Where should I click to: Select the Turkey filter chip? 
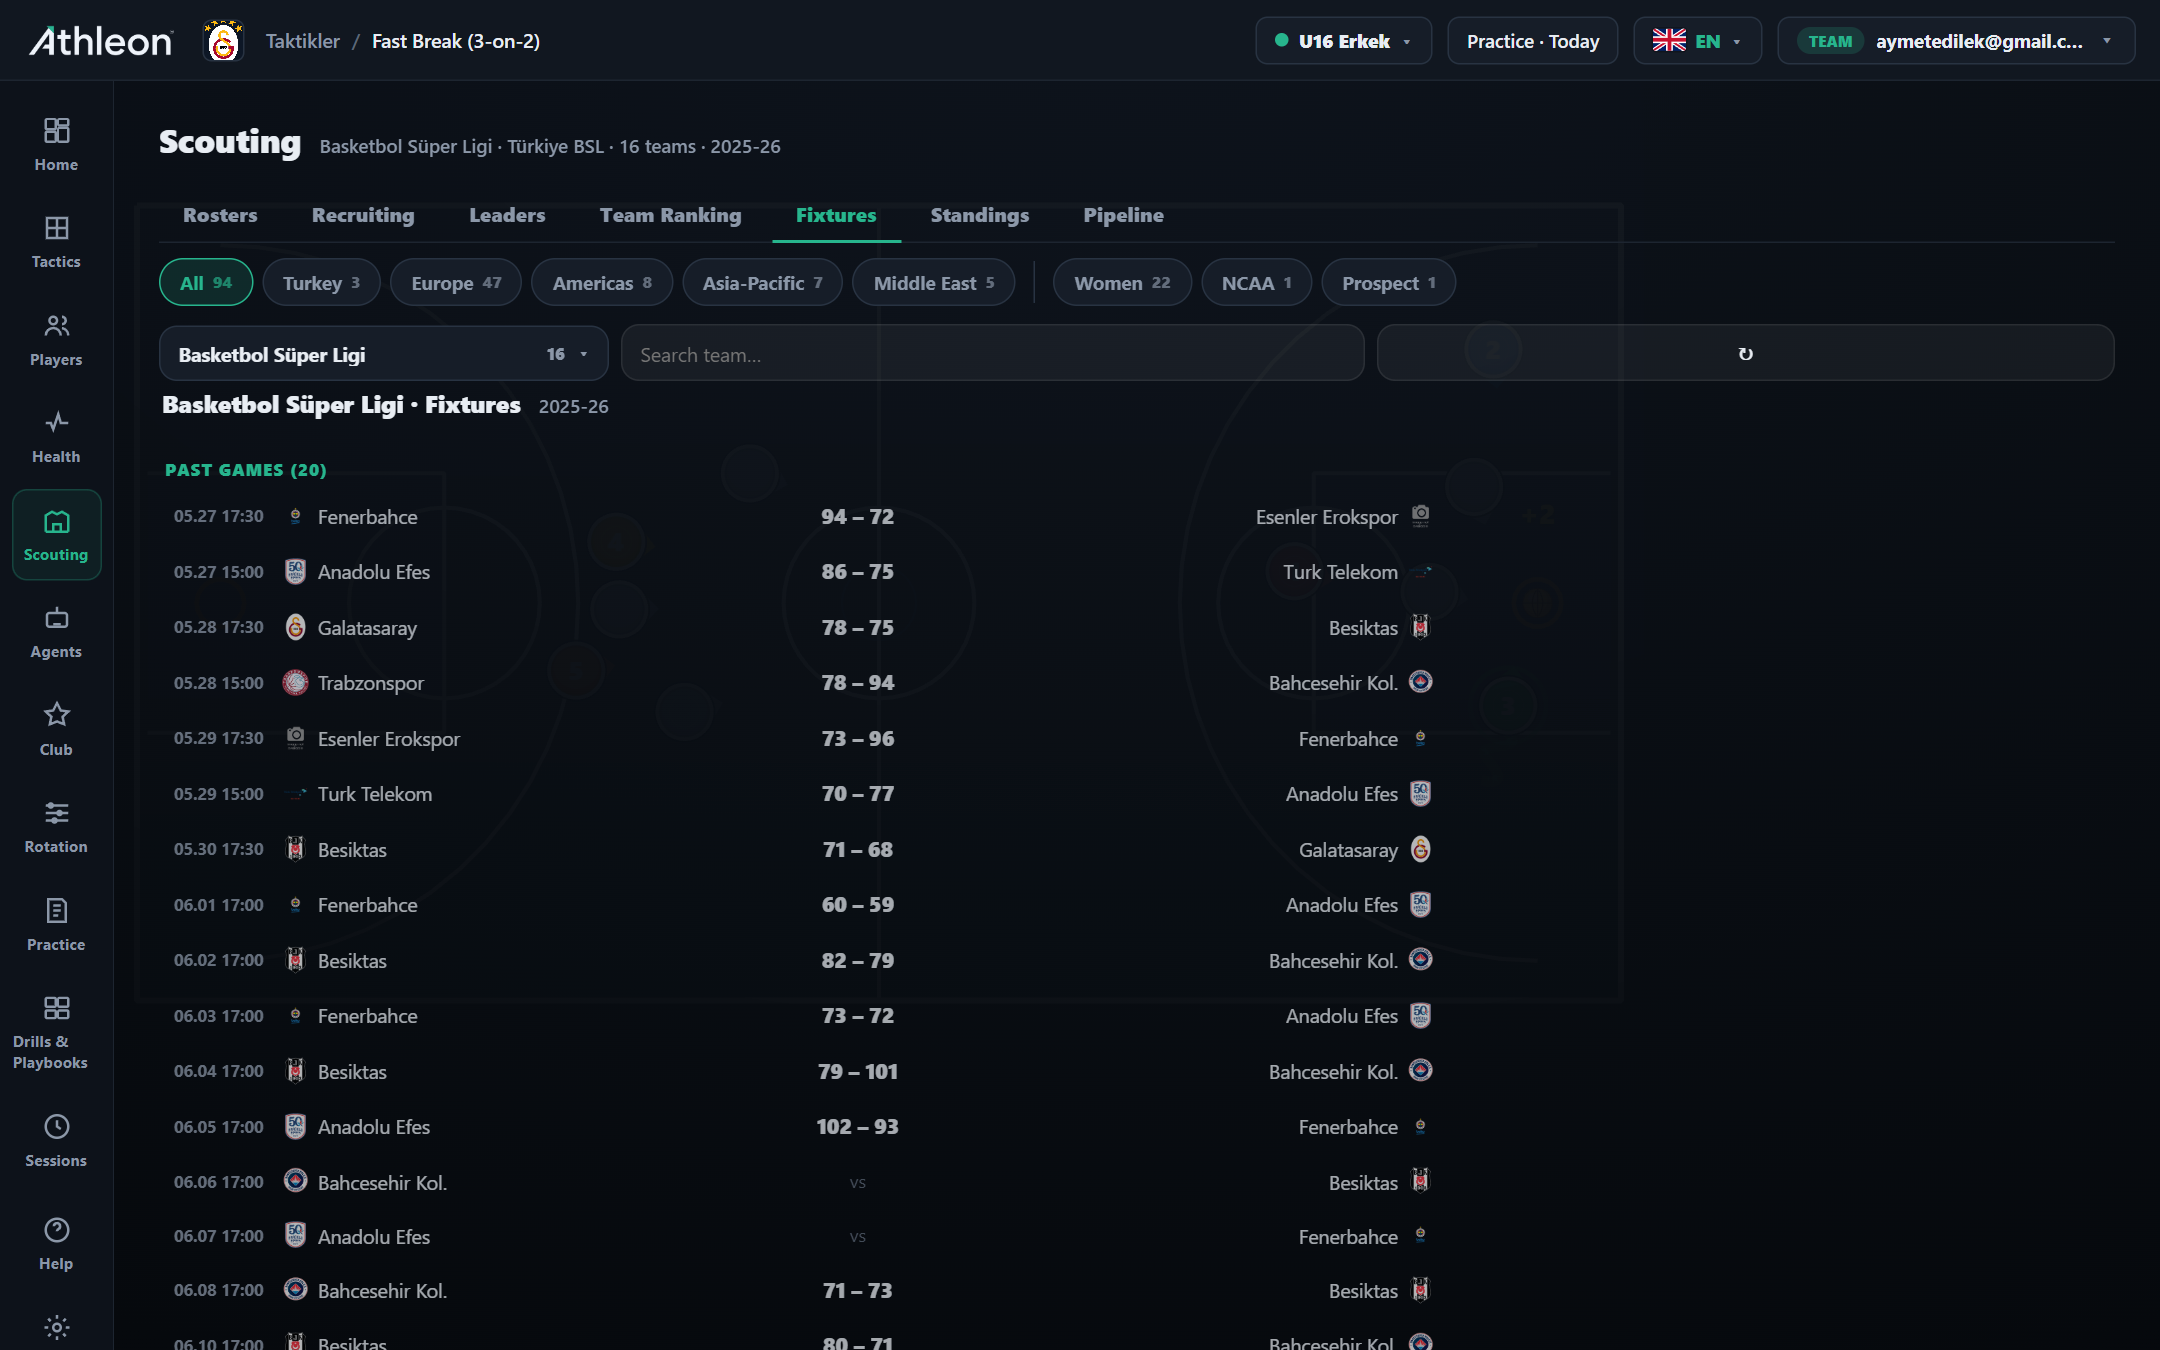pos(321,283)
